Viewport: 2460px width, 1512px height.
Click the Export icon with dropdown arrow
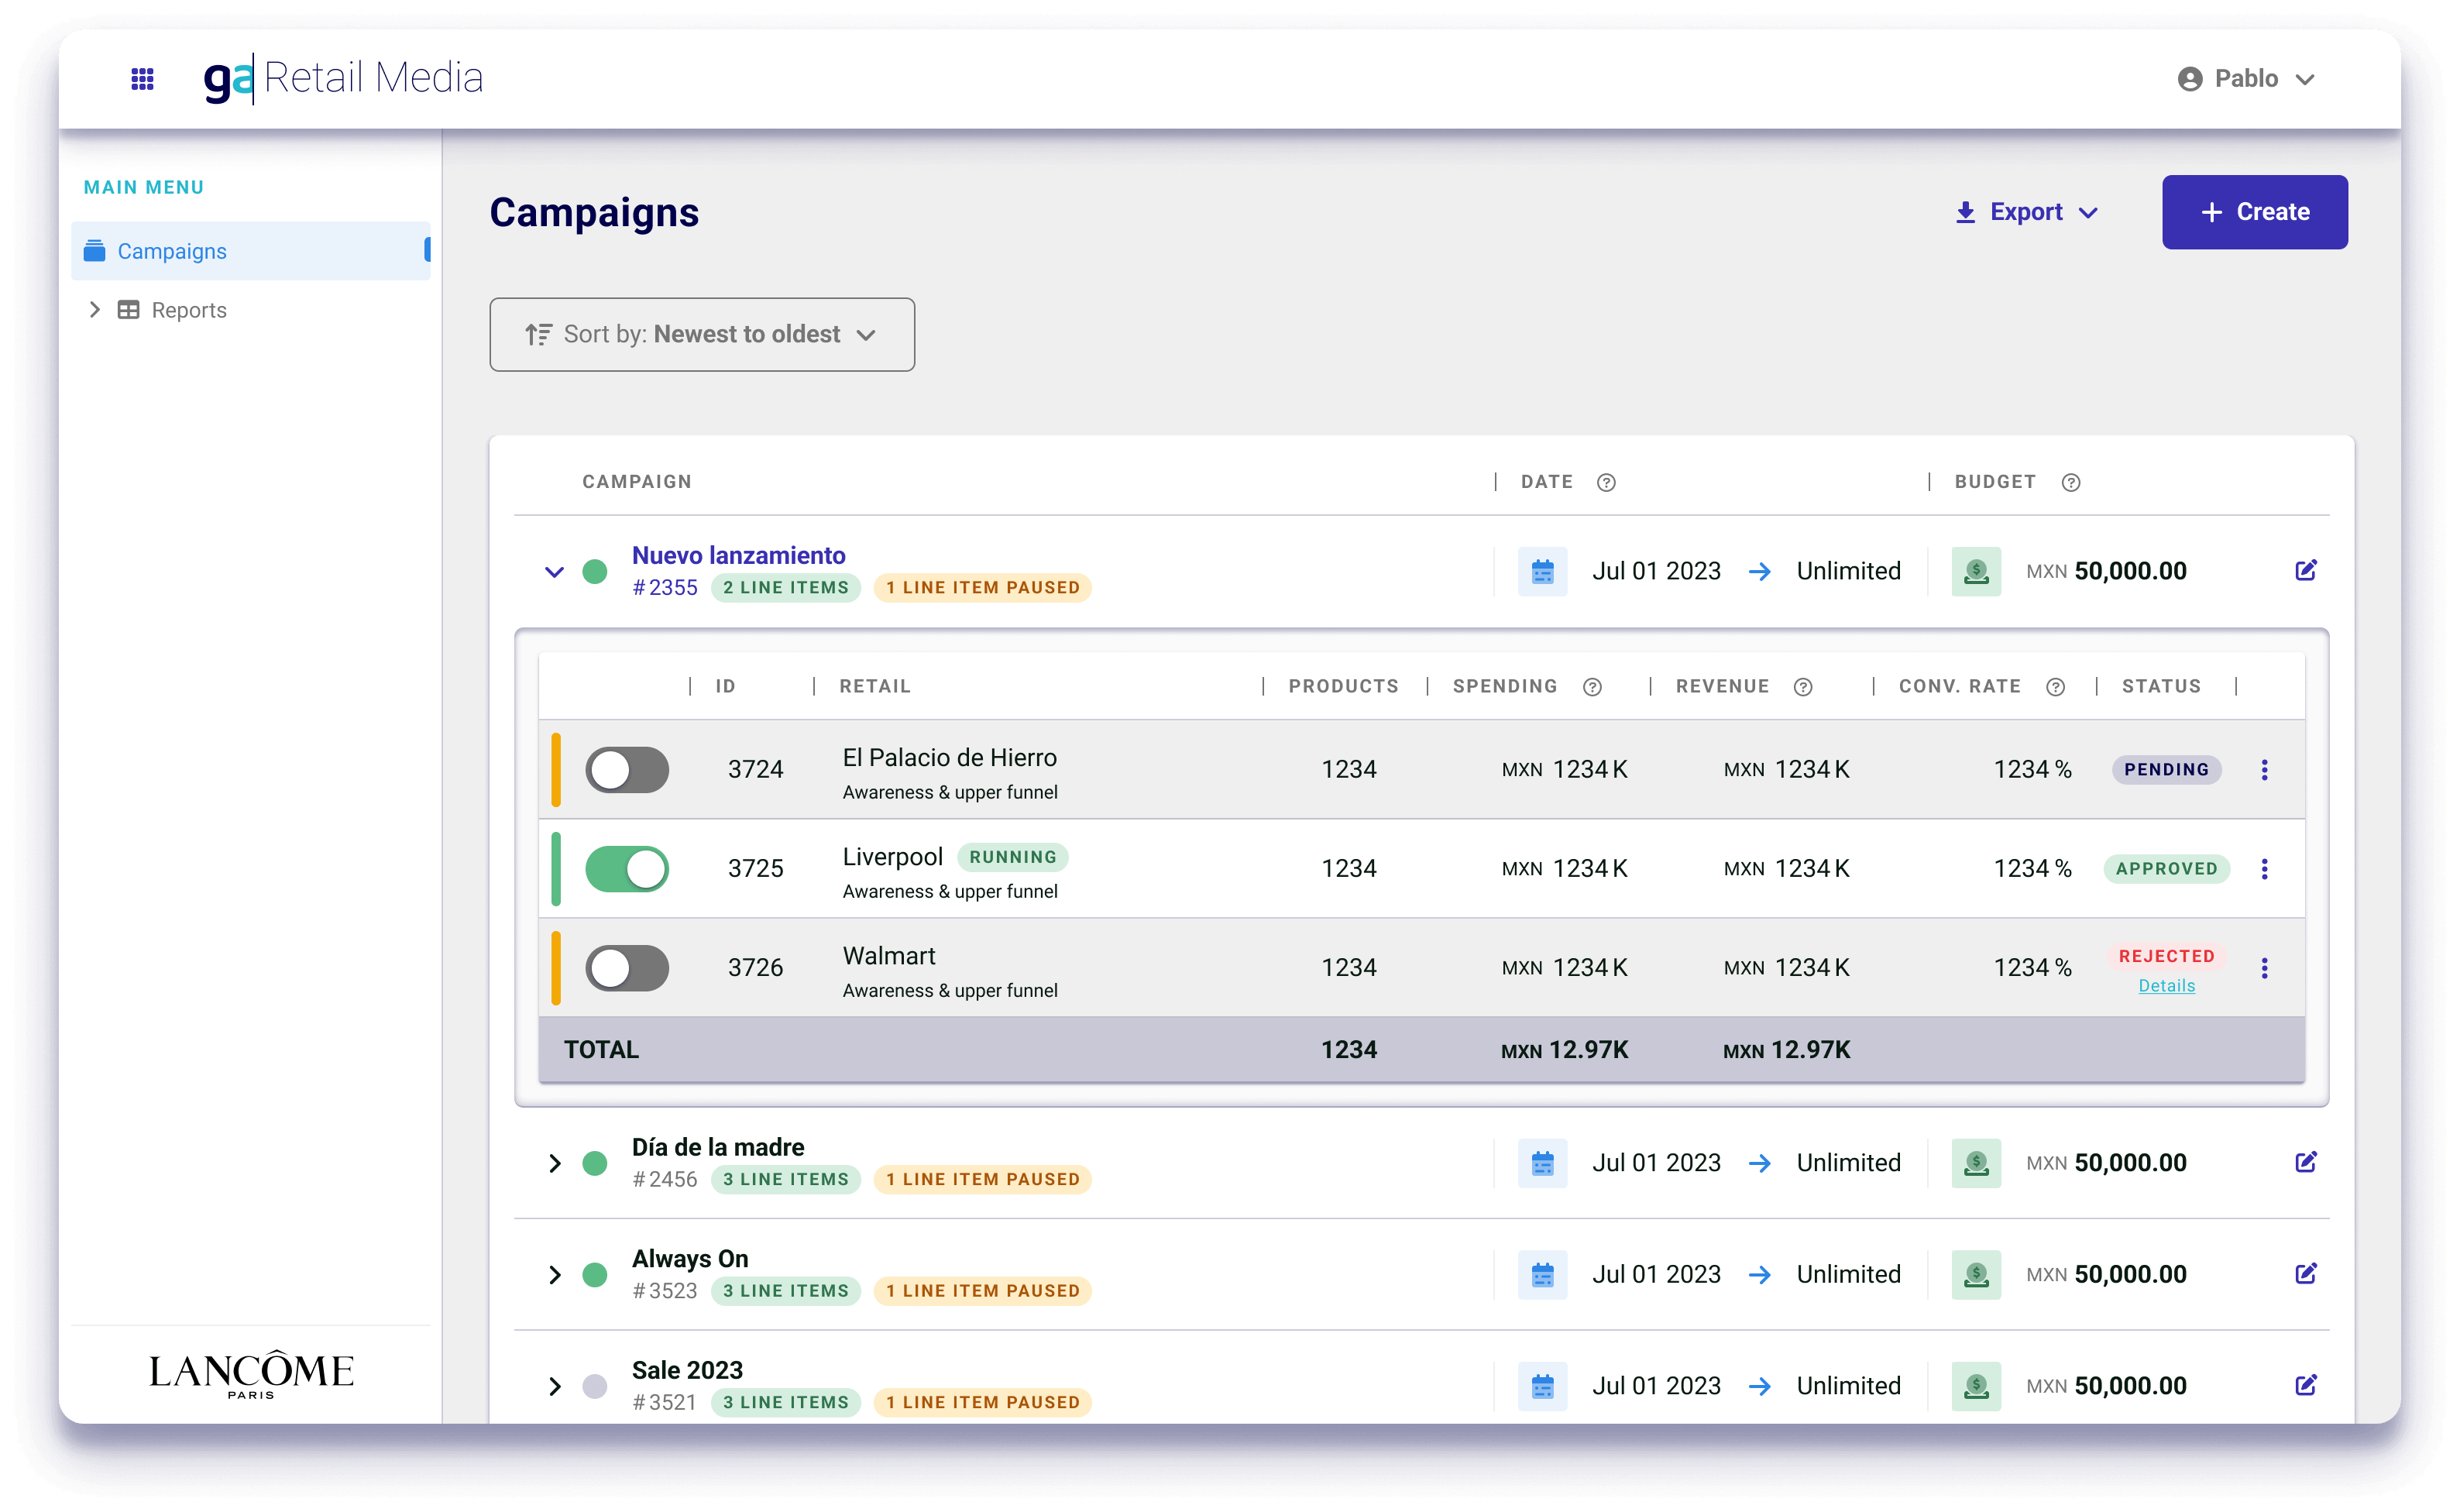point(2029,211)
